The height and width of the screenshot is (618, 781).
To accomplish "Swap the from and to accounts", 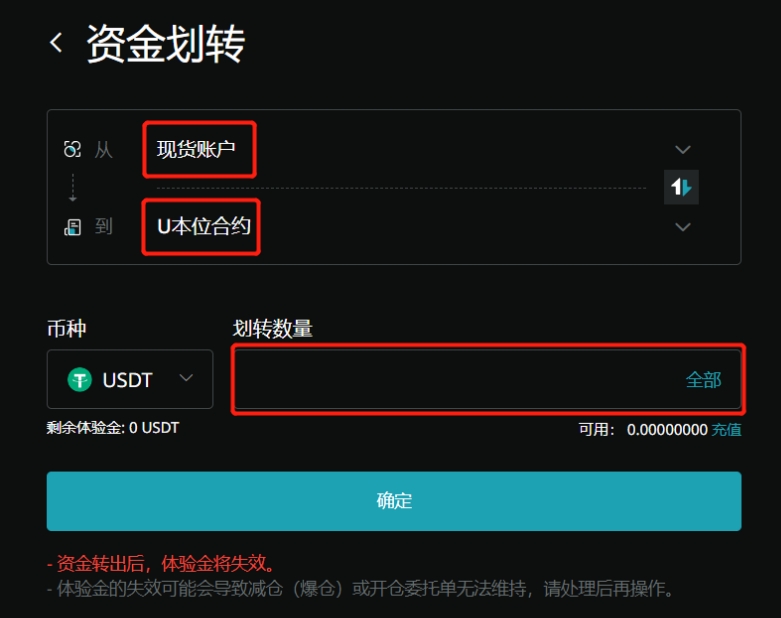I will pos(681,187).
